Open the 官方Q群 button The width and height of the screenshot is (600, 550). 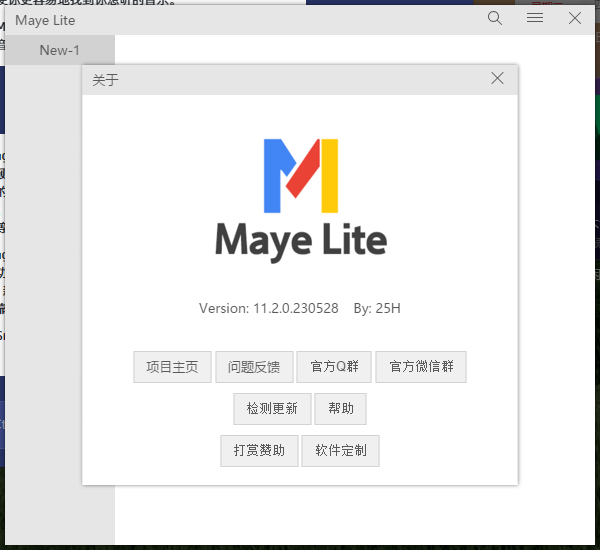click(334, 367)
